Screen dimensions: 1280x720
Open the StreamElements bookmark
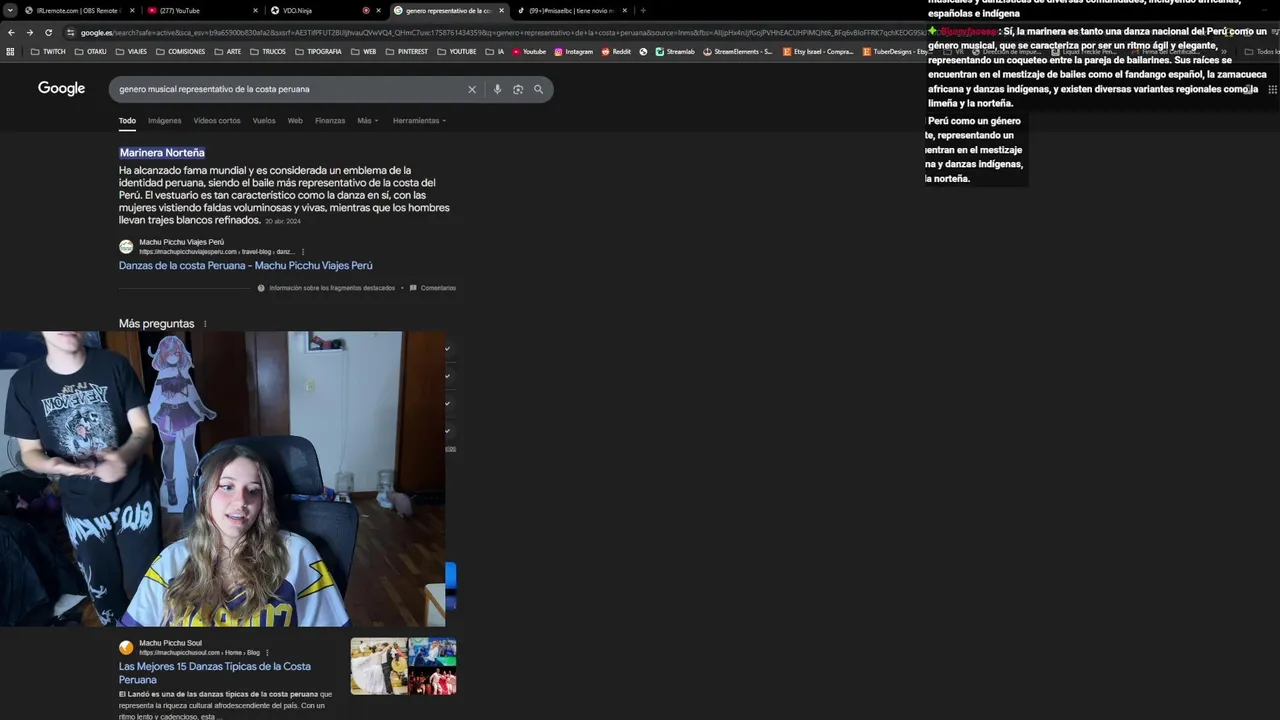tap(737, 51)
